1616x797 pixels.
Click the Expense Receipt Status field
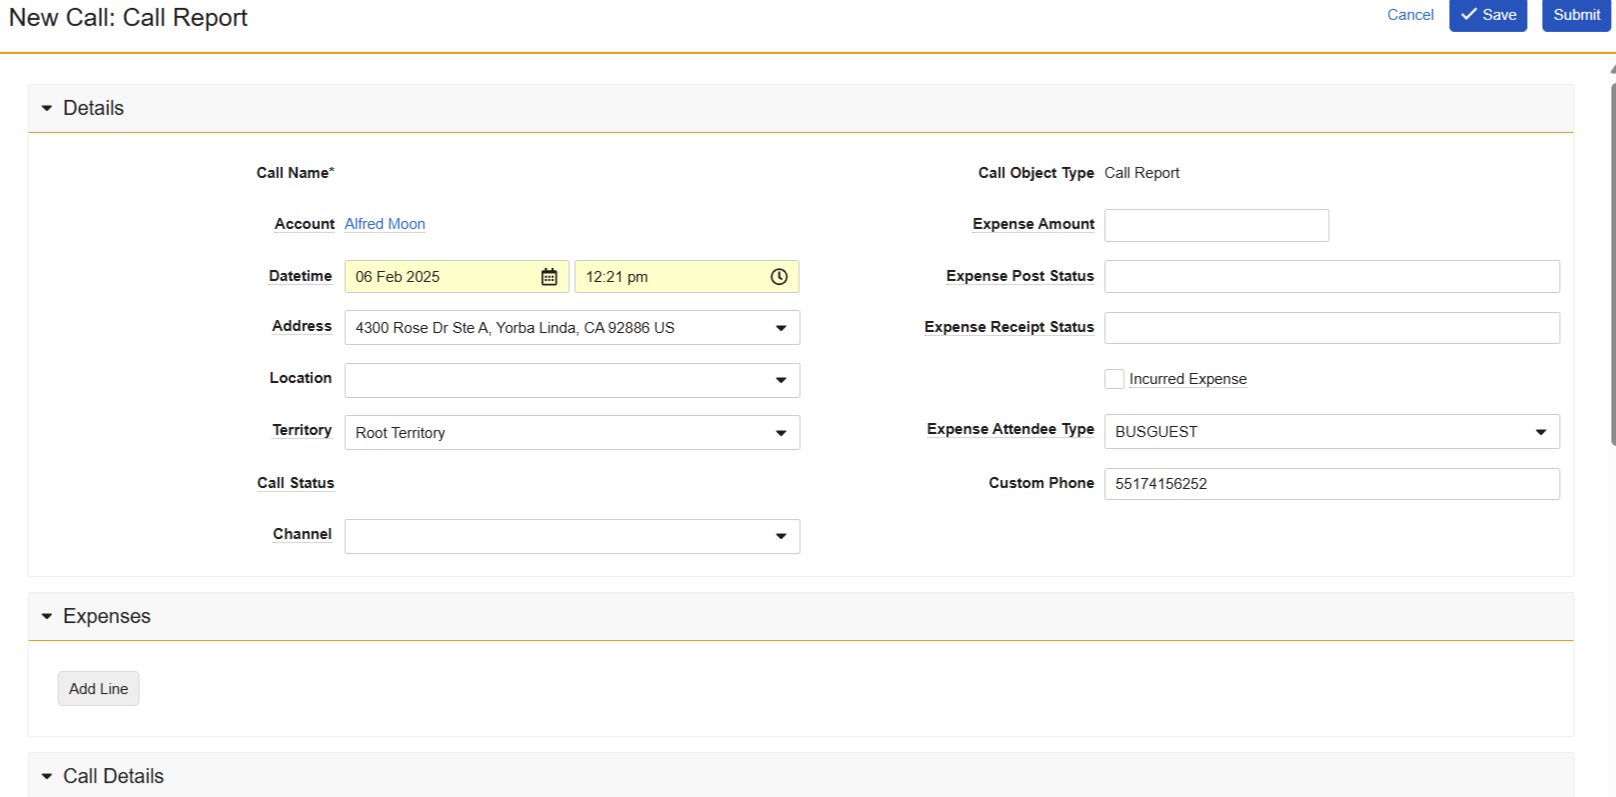(1331, 328)
